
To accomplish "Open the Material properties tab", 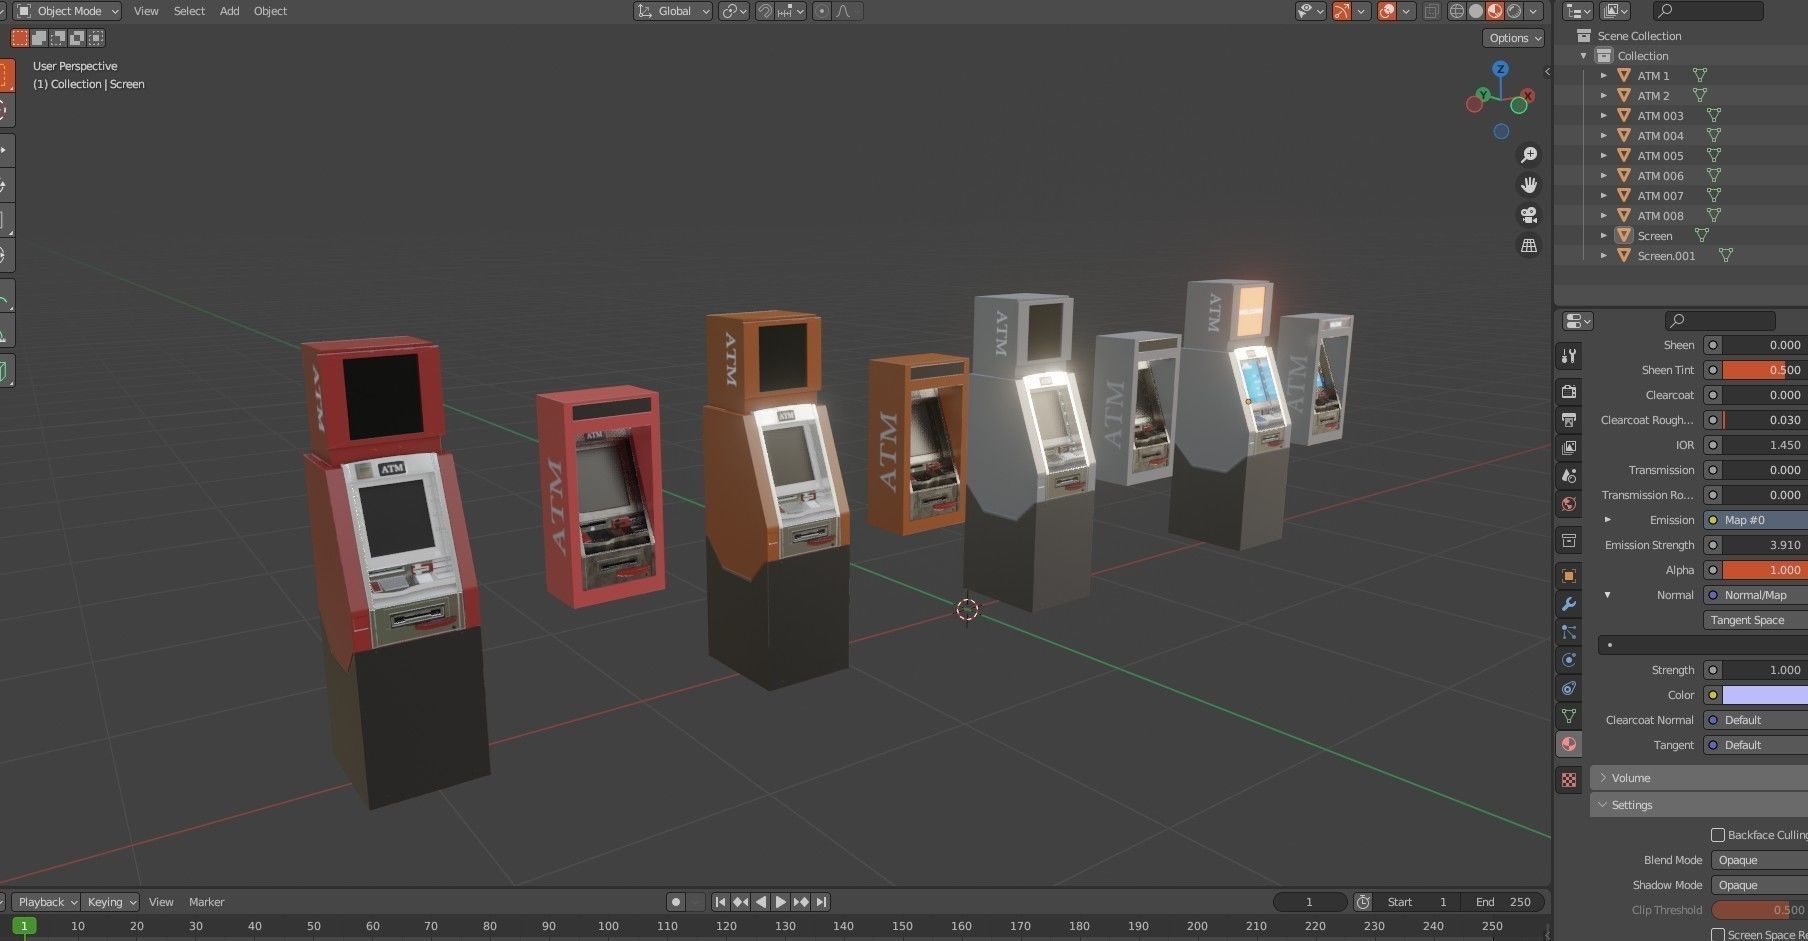I will (1569, 744).
